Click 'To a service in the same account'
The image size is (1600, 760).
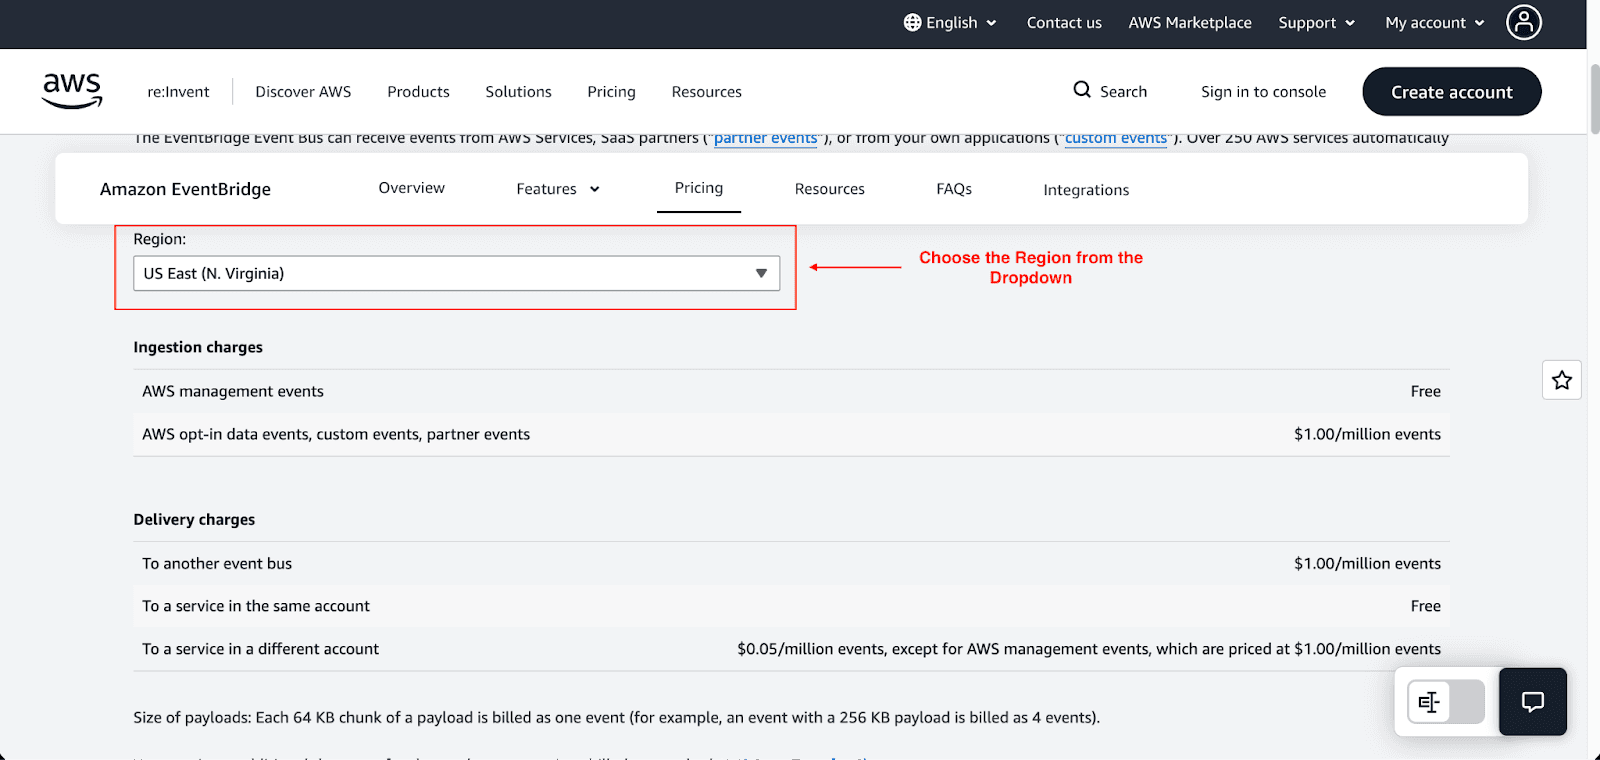256,606
